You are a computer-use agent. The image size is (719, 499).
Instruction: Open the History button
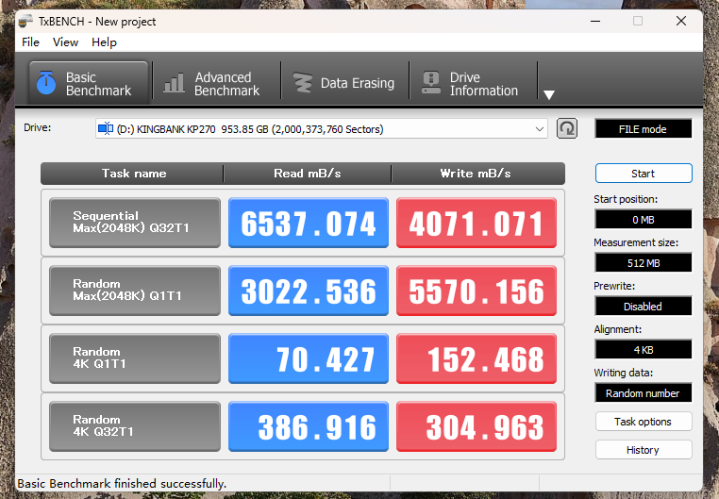[643, 450]
